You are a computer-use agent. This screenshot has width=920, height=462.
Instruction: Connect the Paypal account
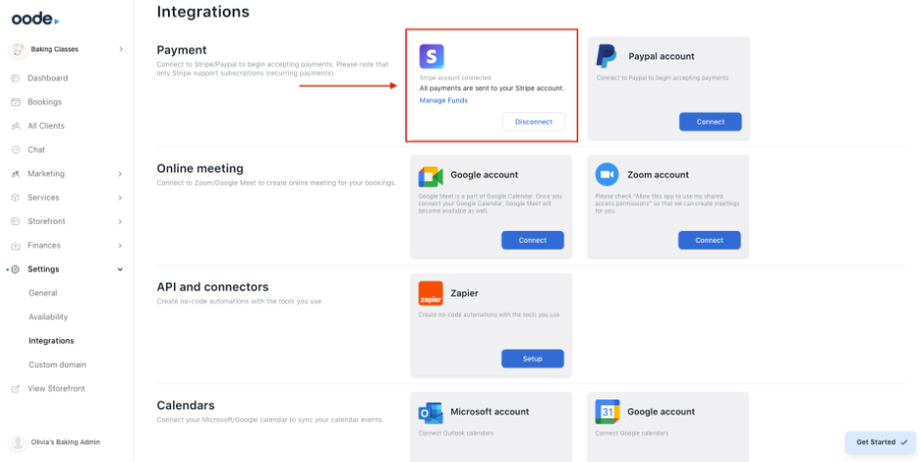click(x=710, y=122)
